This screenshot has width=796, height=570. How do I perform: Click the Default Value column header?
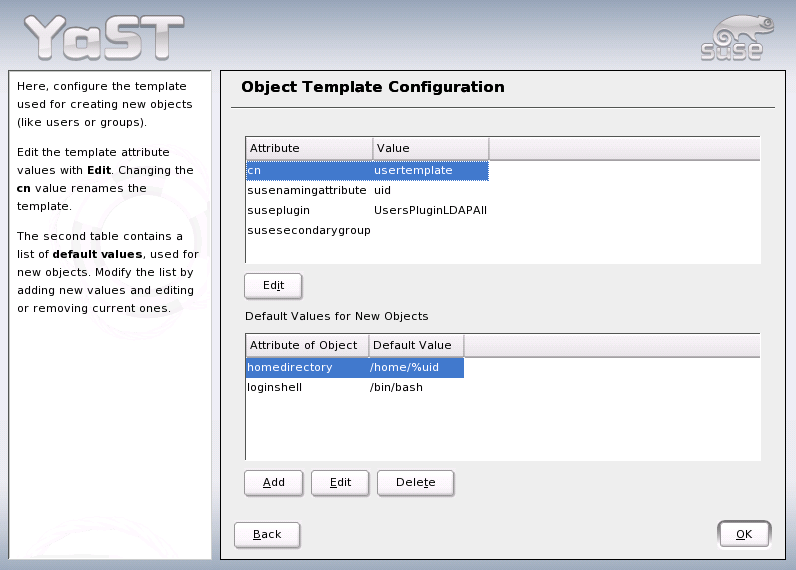pos(416,345)
